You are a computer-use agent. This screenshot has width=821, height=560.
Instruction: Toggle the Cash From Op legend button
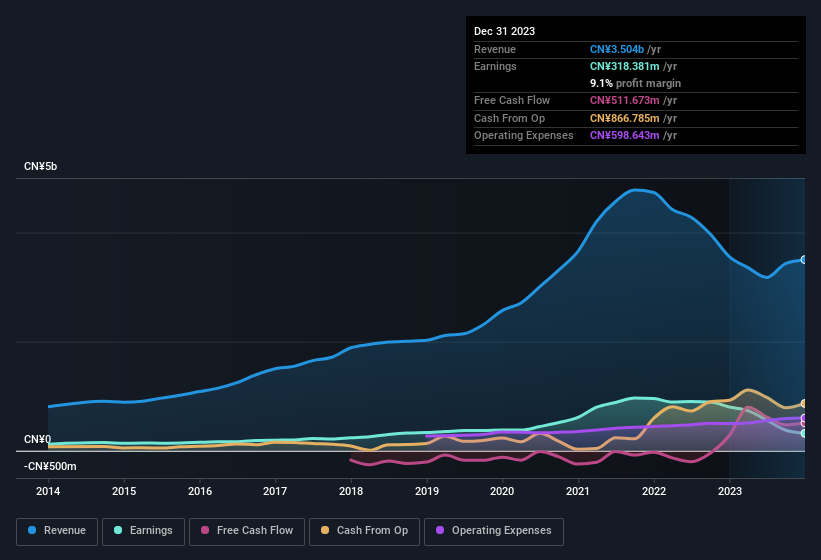pos(364,531)
